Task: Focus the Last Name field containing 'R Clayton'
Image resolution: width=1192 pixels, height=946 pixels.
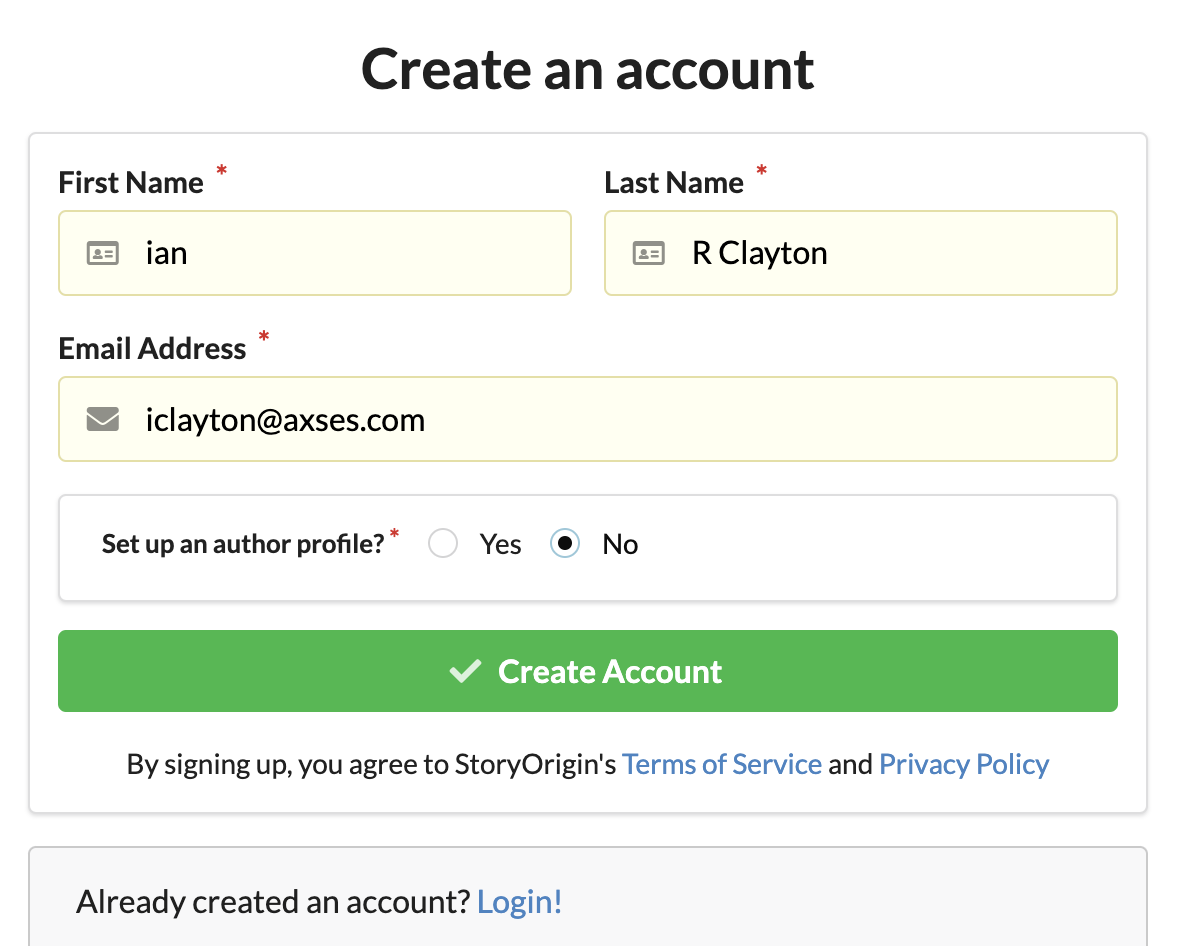Action: pos(880,253)
